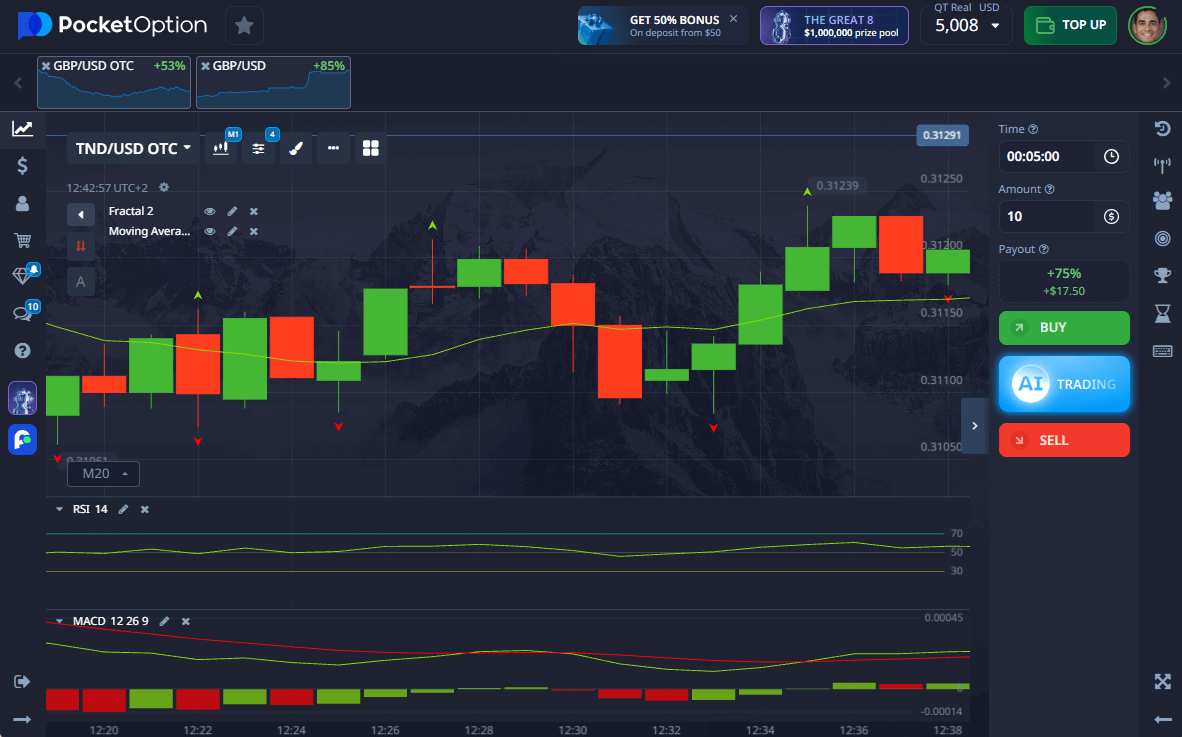Viewport: 1182px width, 737px height.
Task: Open trade history icon in right sidebar
Action: point(1162,128)
